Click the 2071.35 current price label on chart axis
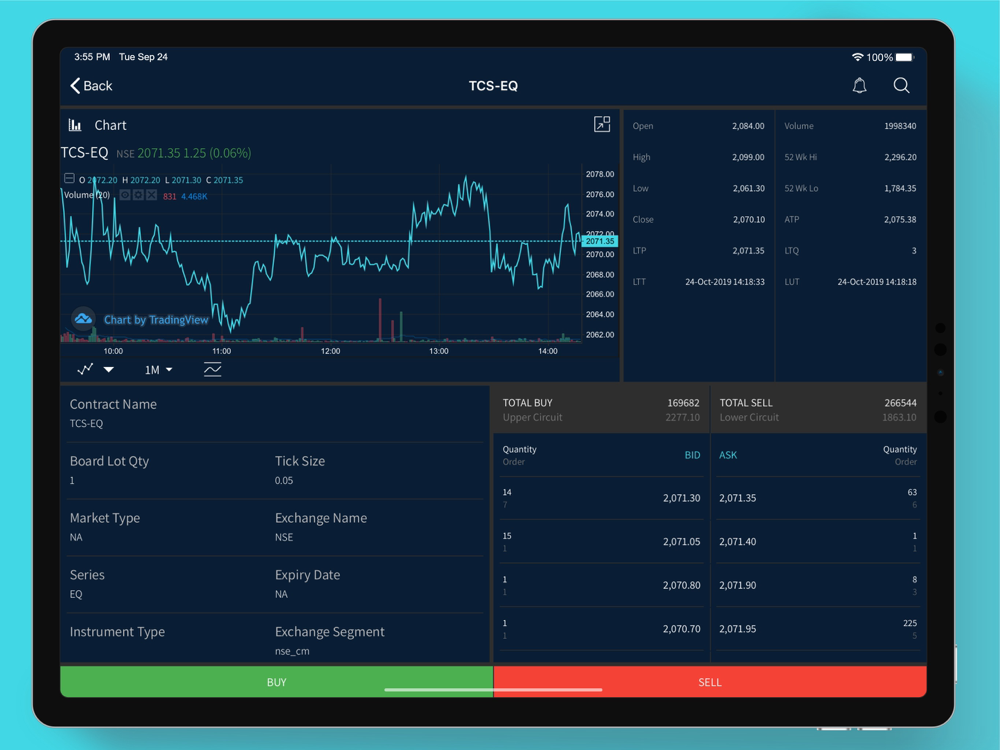Image resolution: width=1000 pixels, height=750 pixels. click(x=599, y=241)
